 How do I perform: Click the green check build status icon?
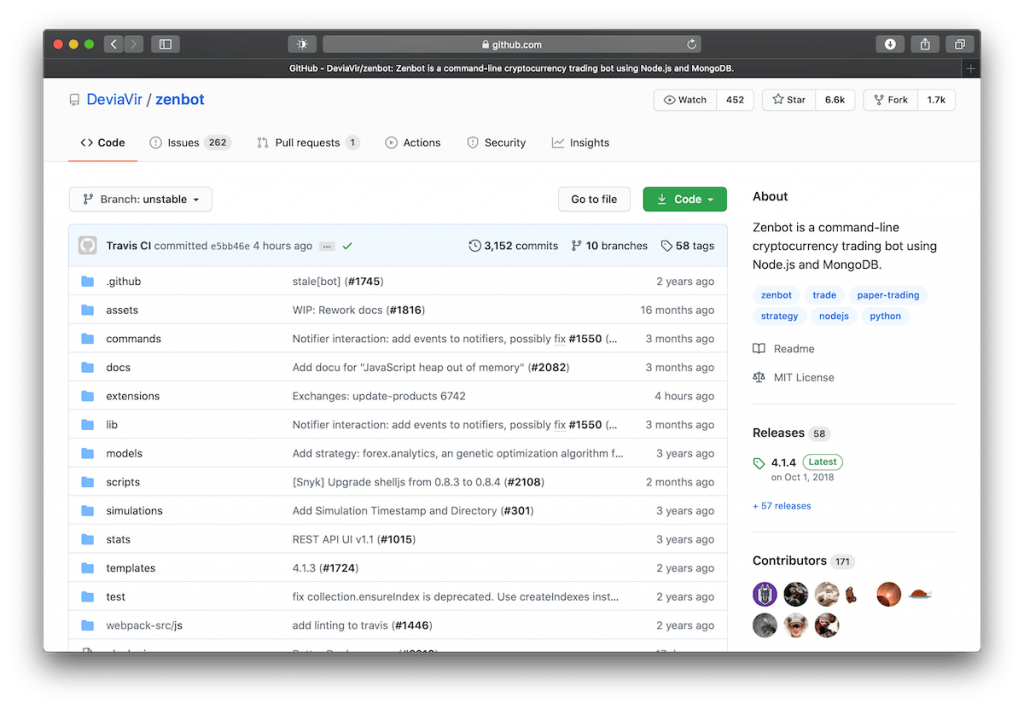347,246
